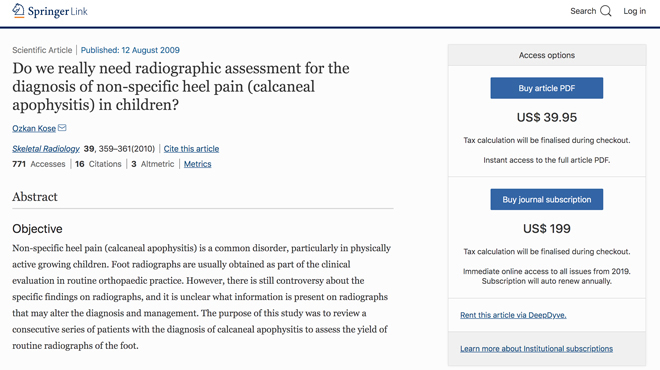Click the SpringerLink horse logo icon

18,11
